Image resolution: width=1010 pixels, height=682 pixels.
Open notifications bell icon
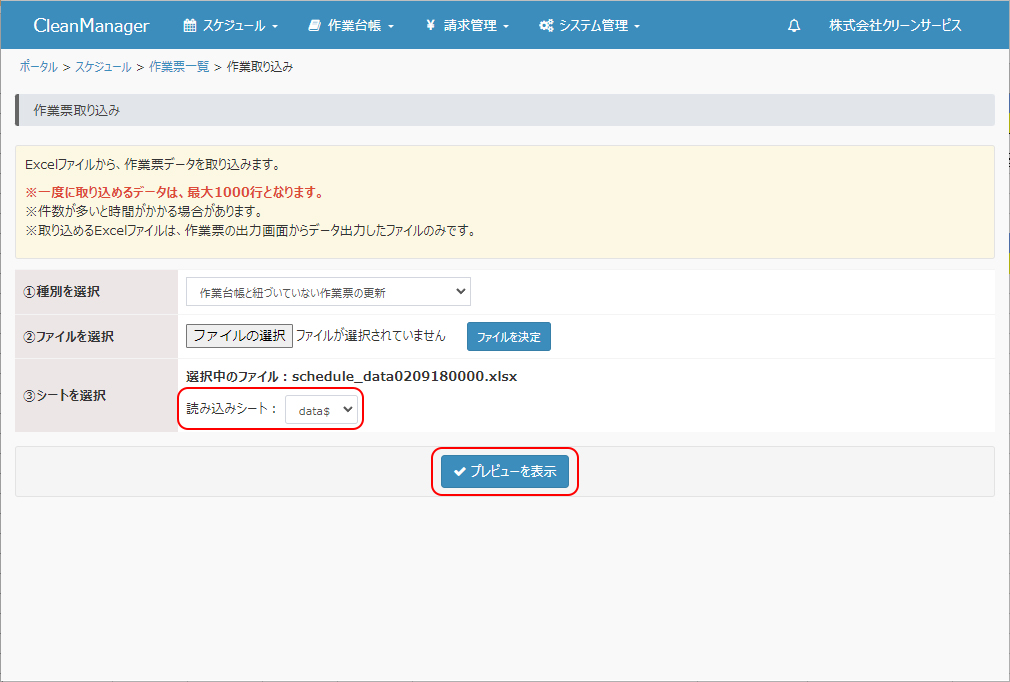tap(794, 26)
